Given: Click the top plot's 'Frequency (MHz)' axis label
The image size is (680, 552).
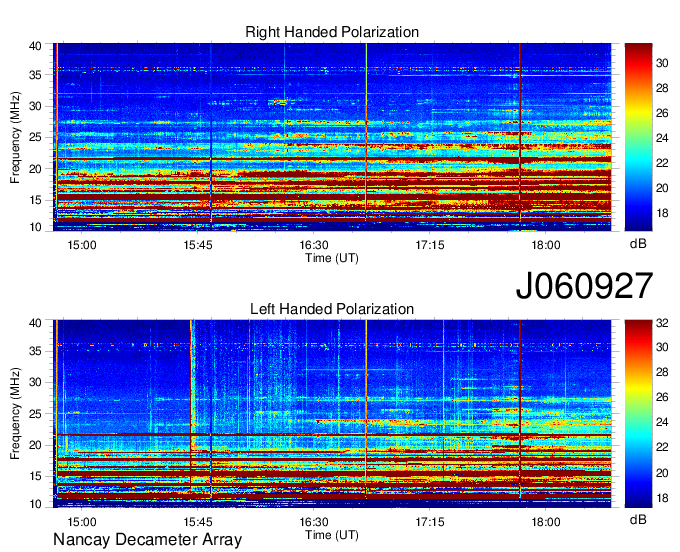Looking at the screenshot, I should tap(15, 137).
